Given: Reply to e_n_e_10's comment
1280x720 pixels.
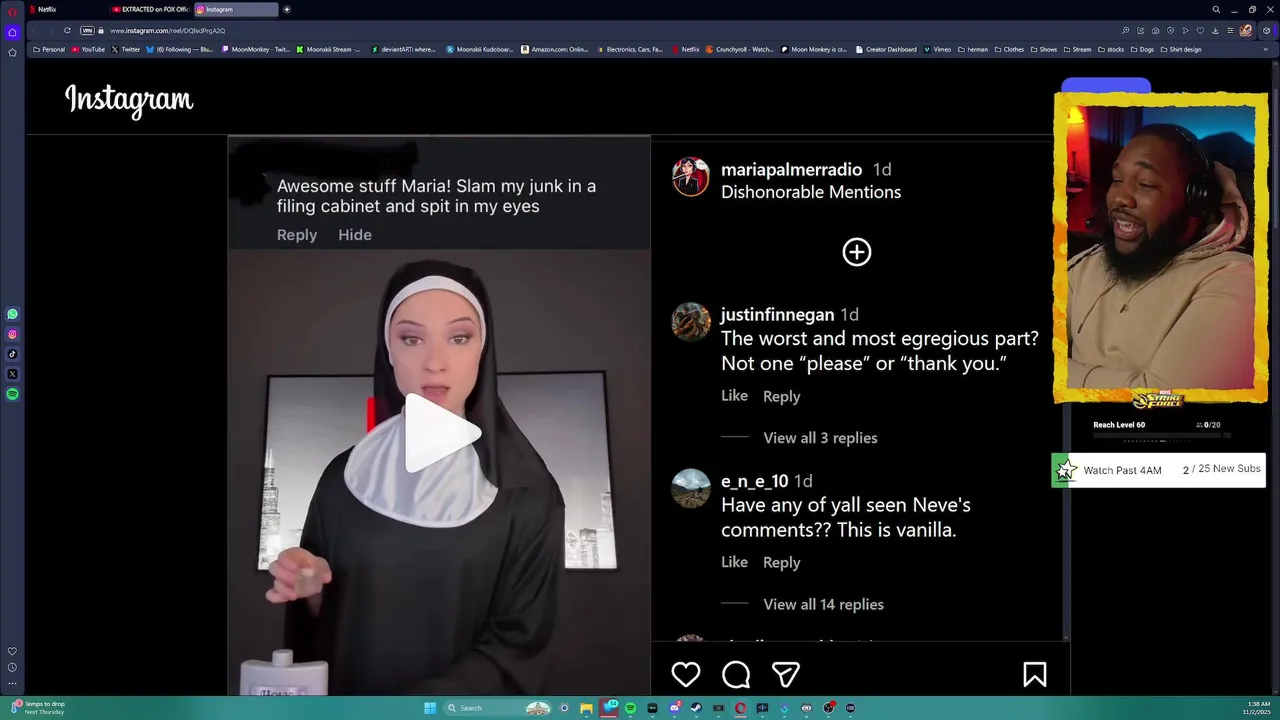Looking at the screenshot, I should click(x=781, y=562).
